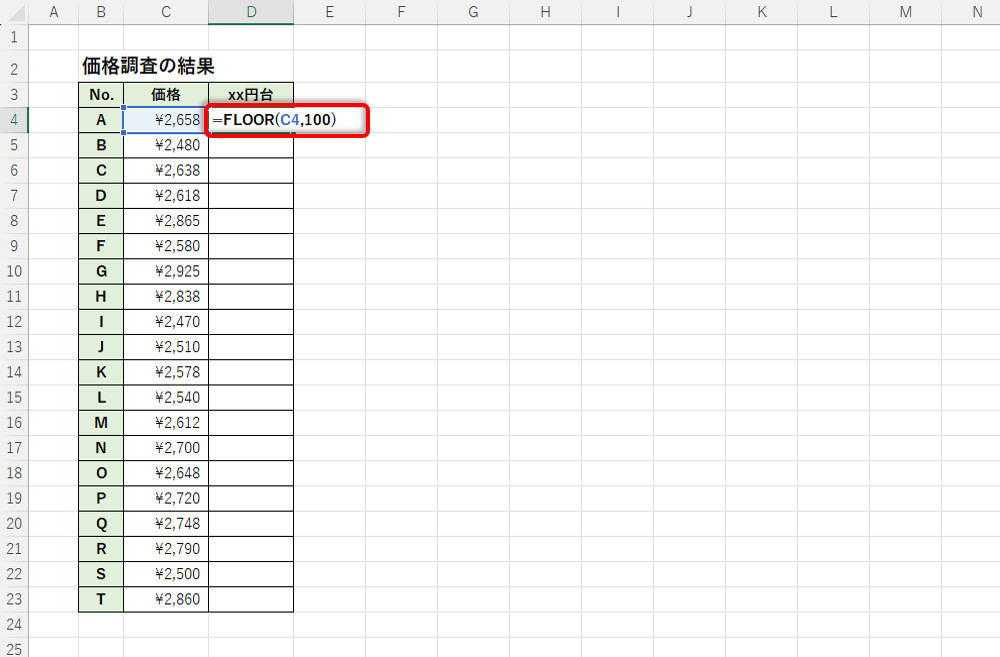This screenshot has width=1000, height=657.
Task: Select column B header
Action: (101, 12)
